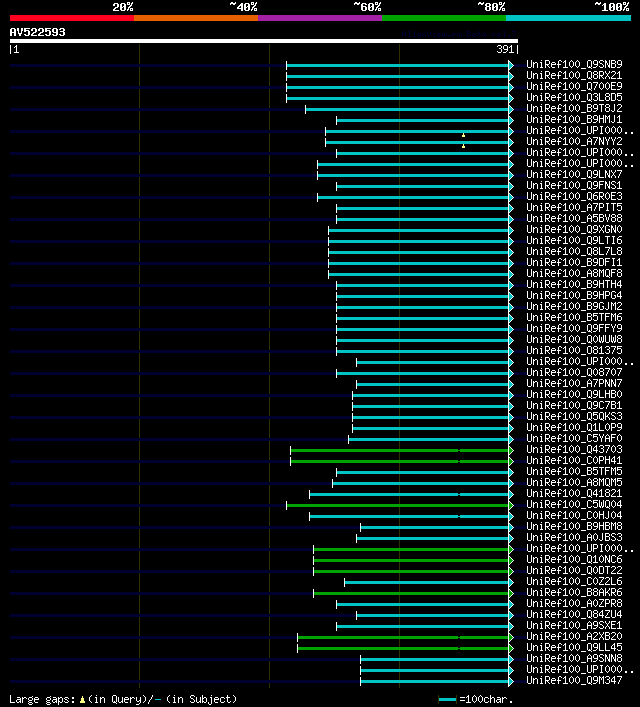Select hit UniRef100_A0JBS3
The width and height of the screenshot is (640, 707).
[x=574, y=537]
